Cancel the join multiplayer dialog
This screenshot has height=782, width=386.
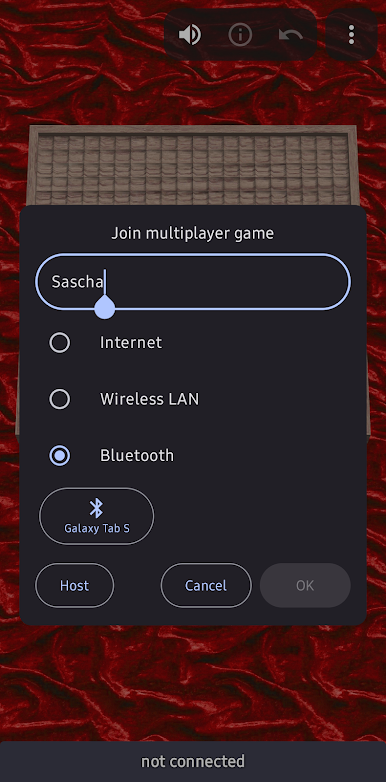click(x=206, y=586)
